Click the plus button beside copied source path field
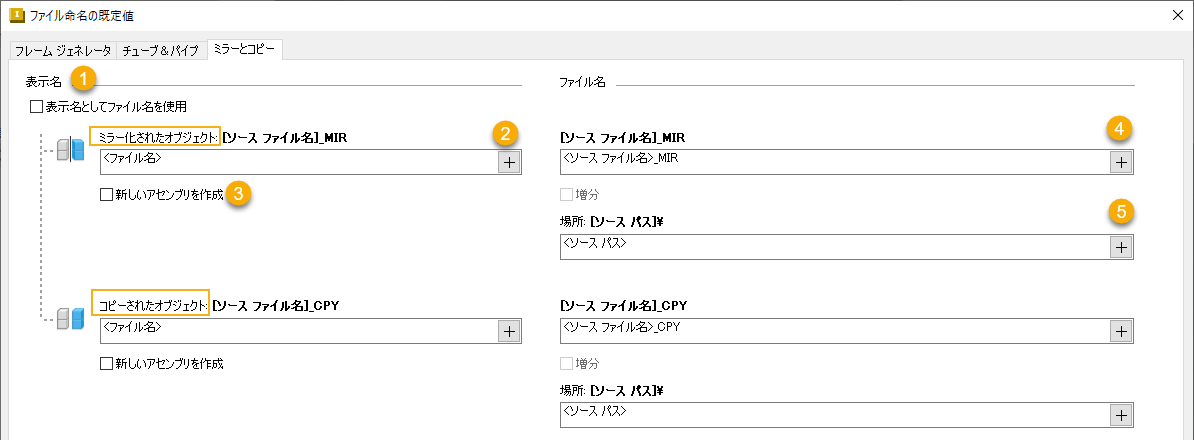 pos(1121,415)
